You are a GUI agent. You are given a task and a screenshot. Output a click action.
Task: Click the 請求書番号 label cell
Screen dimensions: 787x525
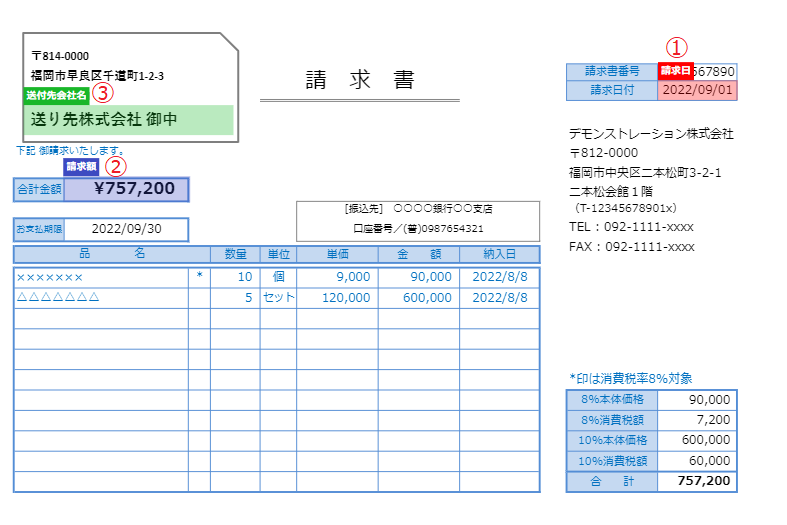(612, 71)
